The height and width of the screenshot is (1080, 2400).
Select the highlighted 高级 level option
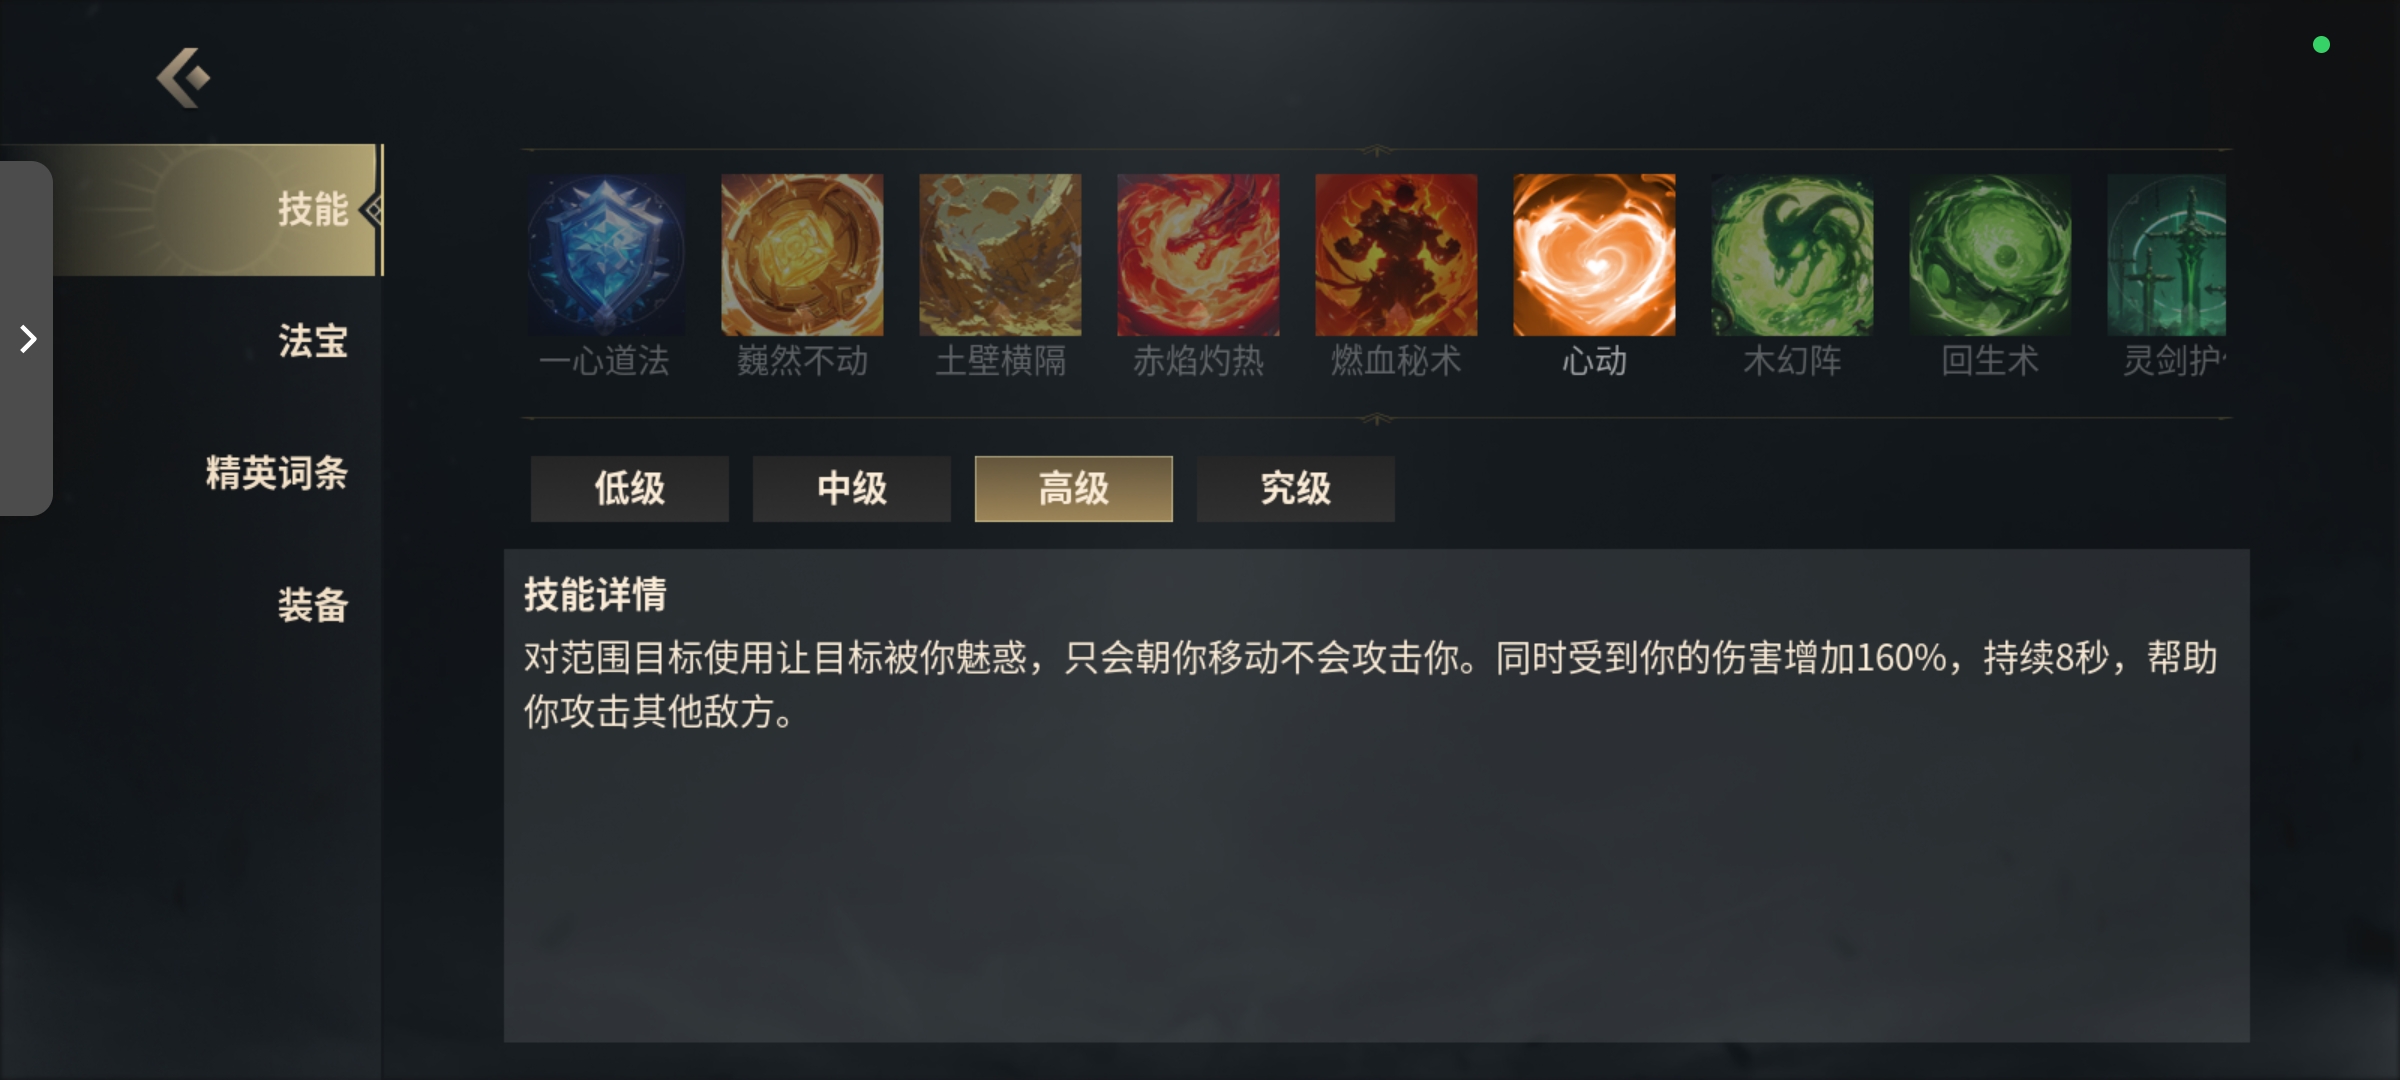pyautogui.click(x=1073, y=489)
